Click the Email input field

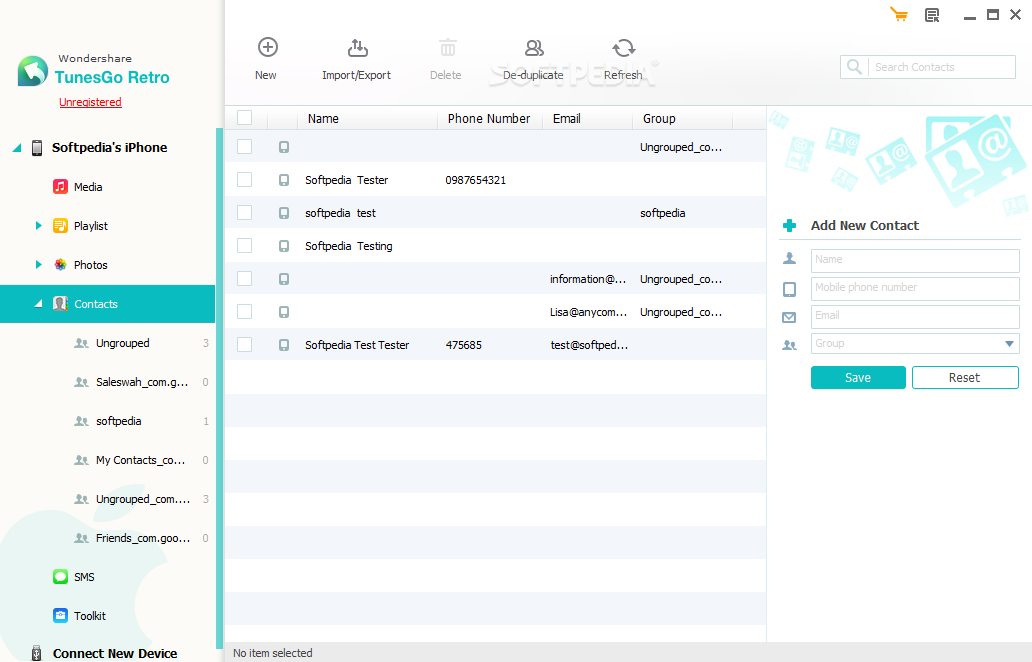[x=915, y=316]
